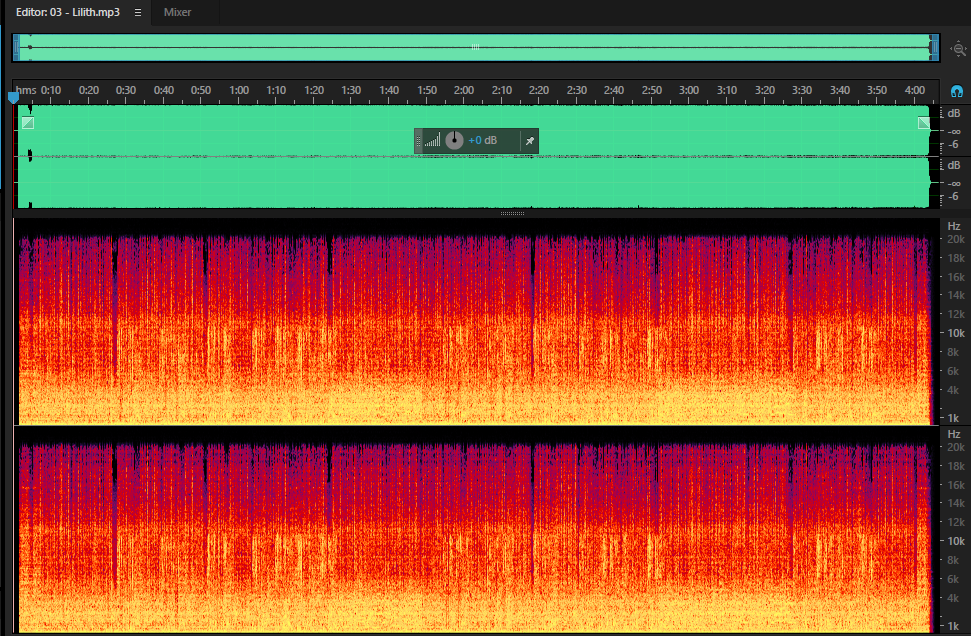Click the waveform/spectral divider grip
Image resolution: width=971 pixels, height=636 pixels.
(512, 214)
